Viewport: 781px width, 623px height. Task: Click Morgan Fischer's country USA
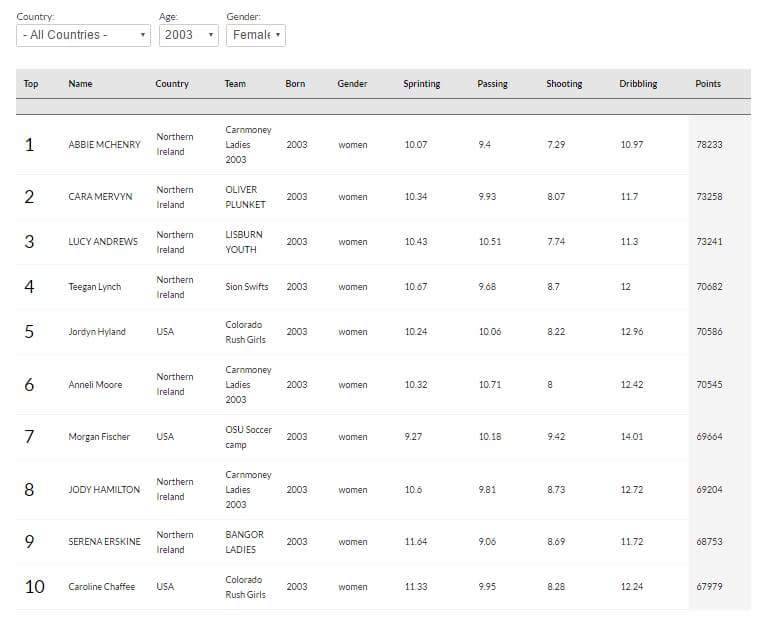coord(165,437)
